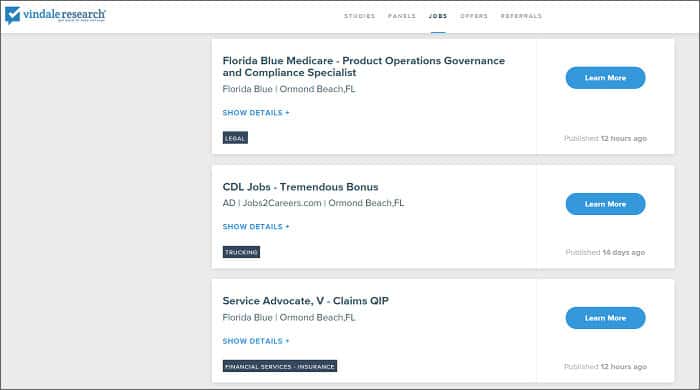Click Jobs2Careers.com company text in CDL listing
This screenshot has width=700, height=390.
282,203
